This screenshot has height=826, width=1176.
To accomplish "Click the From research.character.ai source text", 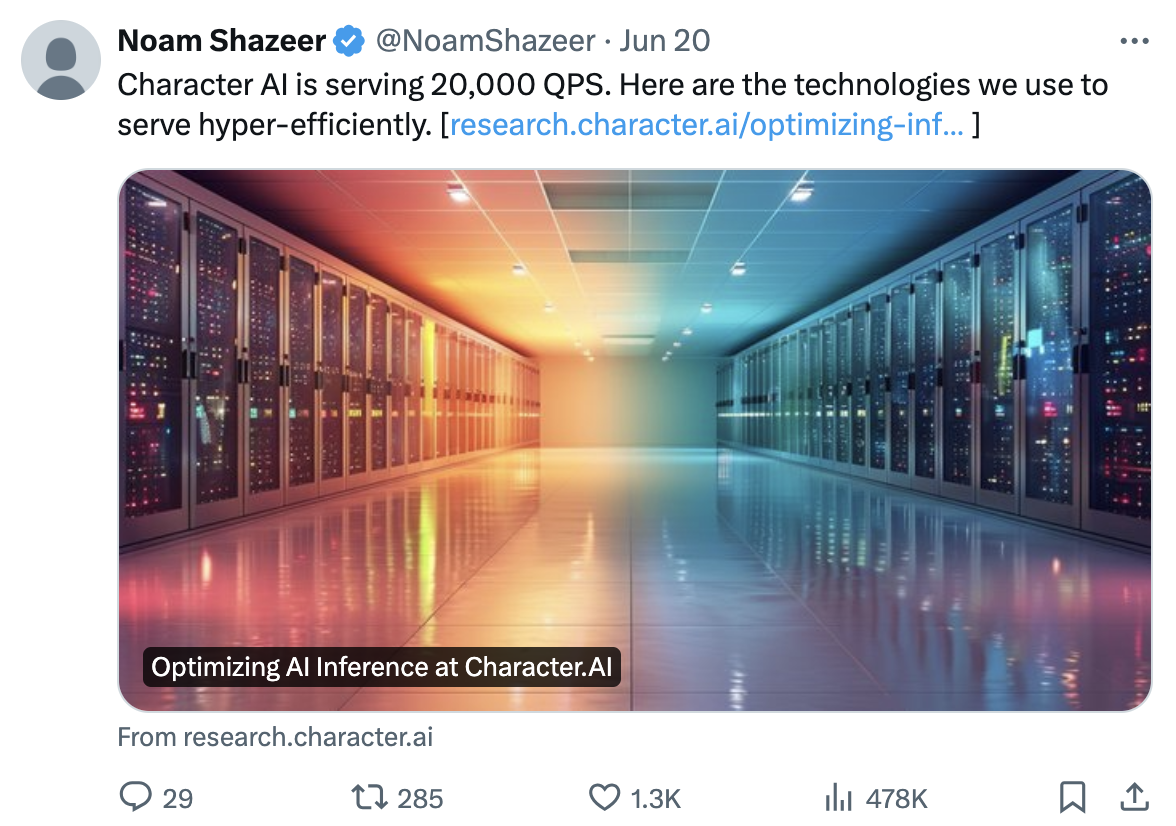I will 275,737.
